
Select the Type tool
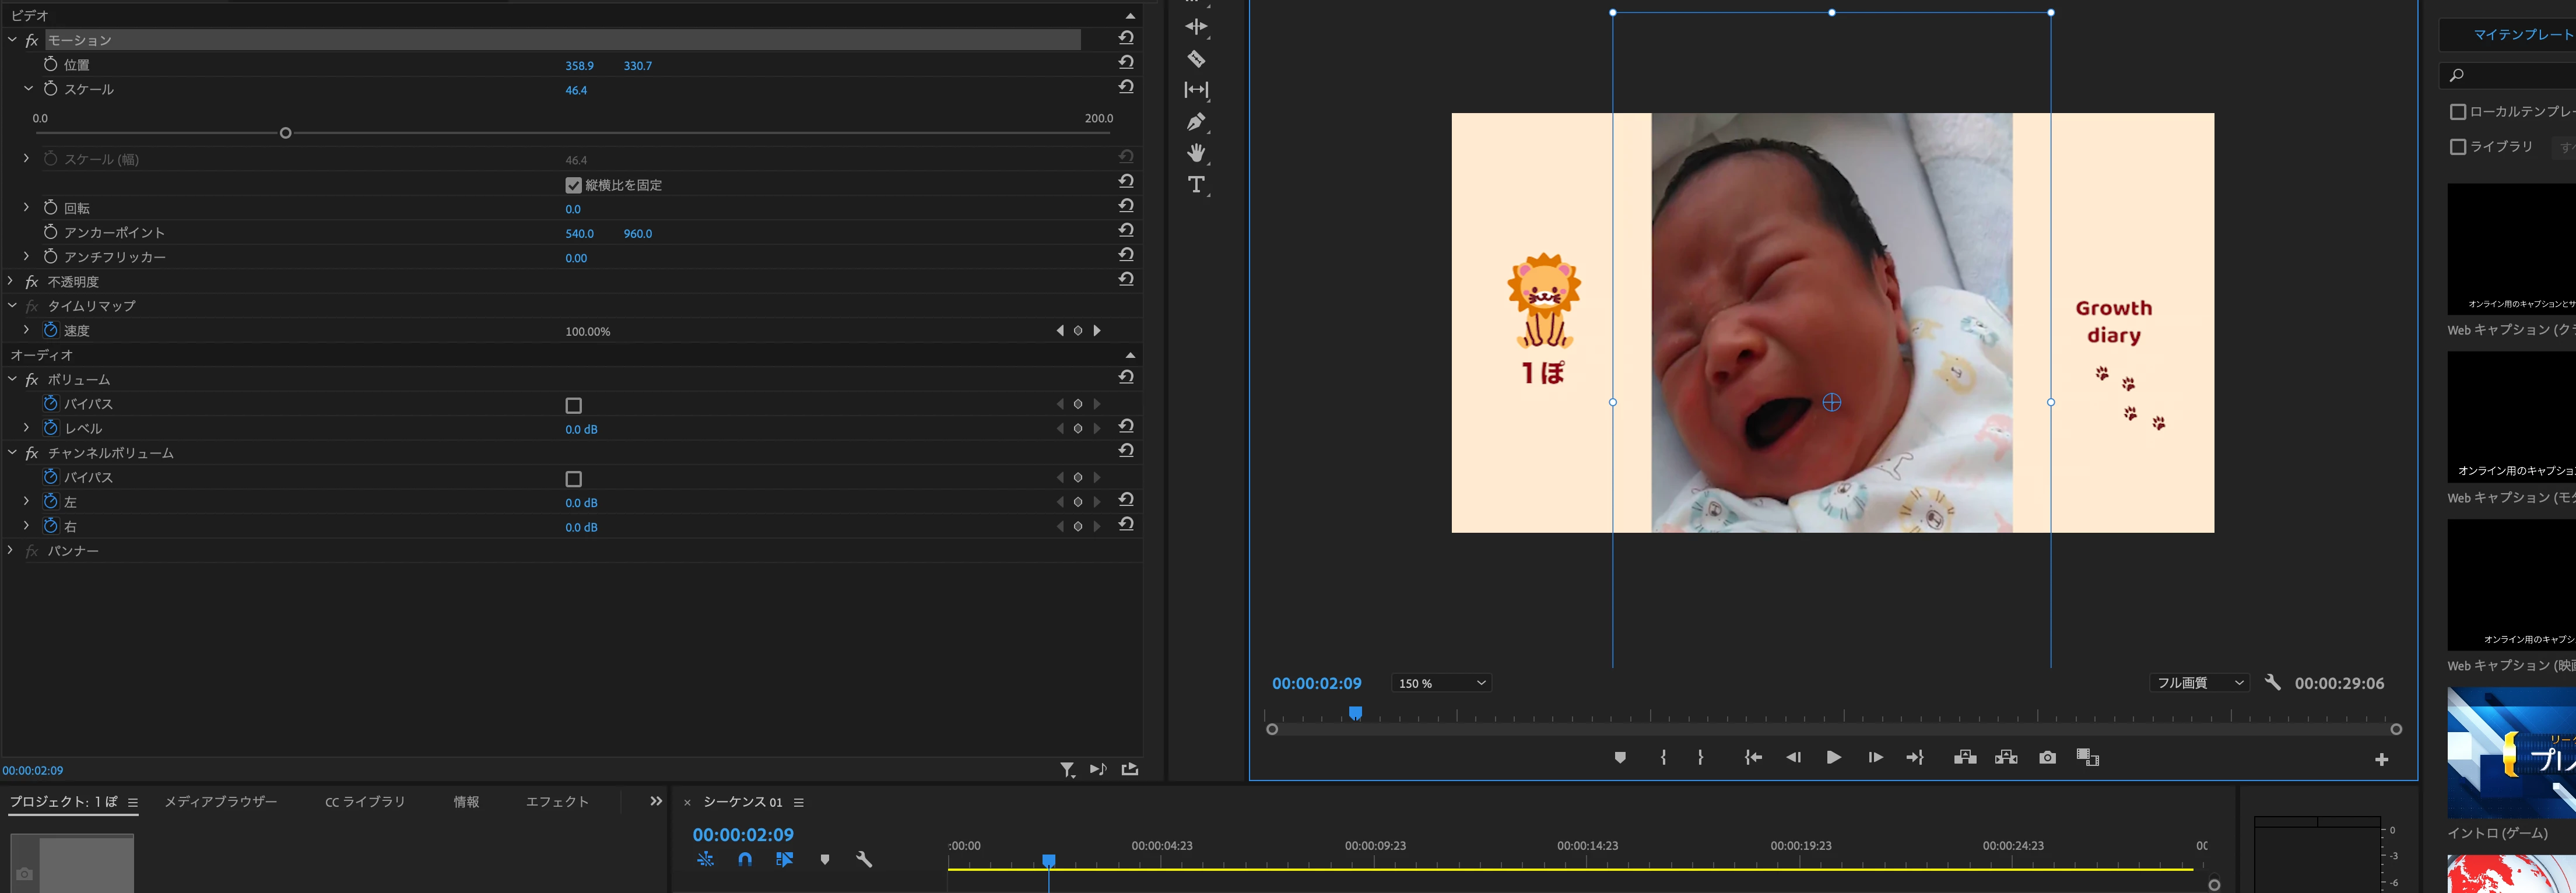tap(1196, 185)
